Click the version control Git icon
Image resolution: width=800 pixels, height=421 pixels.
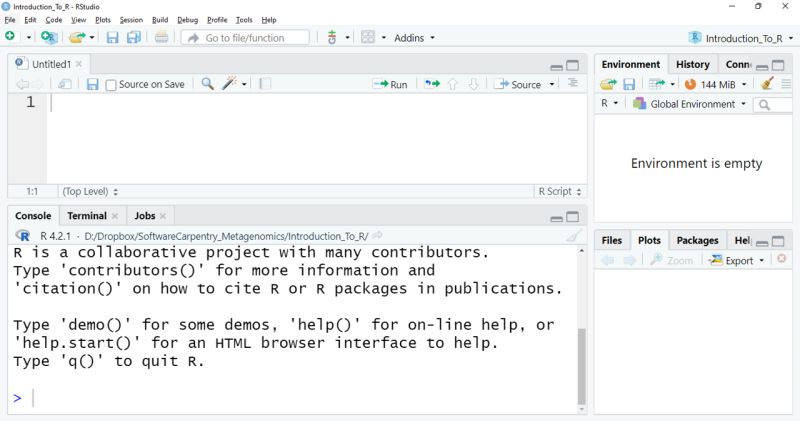332,37
